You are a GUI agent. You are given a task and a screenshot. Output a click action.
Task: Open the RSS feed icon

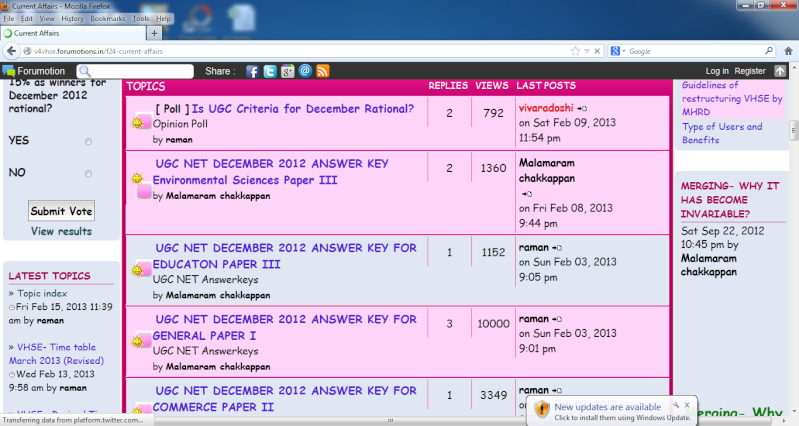[323, 71]
